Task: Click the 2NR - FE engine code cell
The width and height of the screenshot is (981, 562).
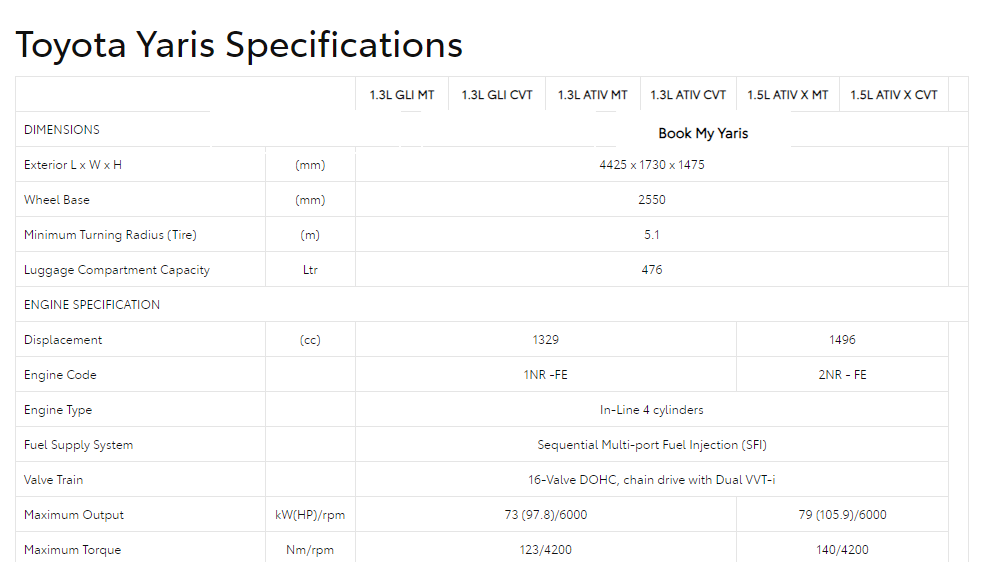Action: click(x=842, y=375)
